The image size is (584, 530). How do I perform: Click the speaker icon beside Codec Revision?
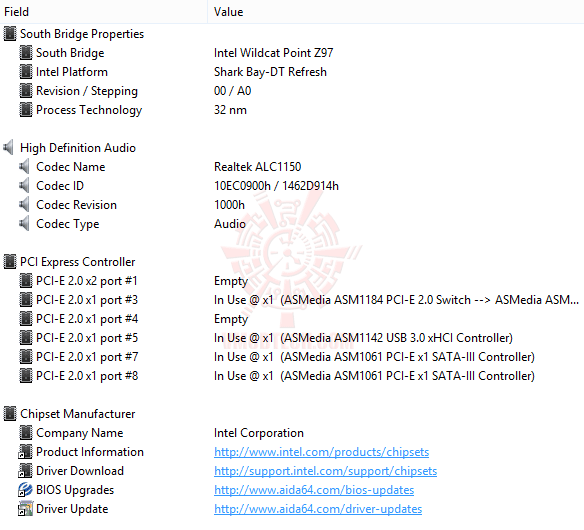25,204
